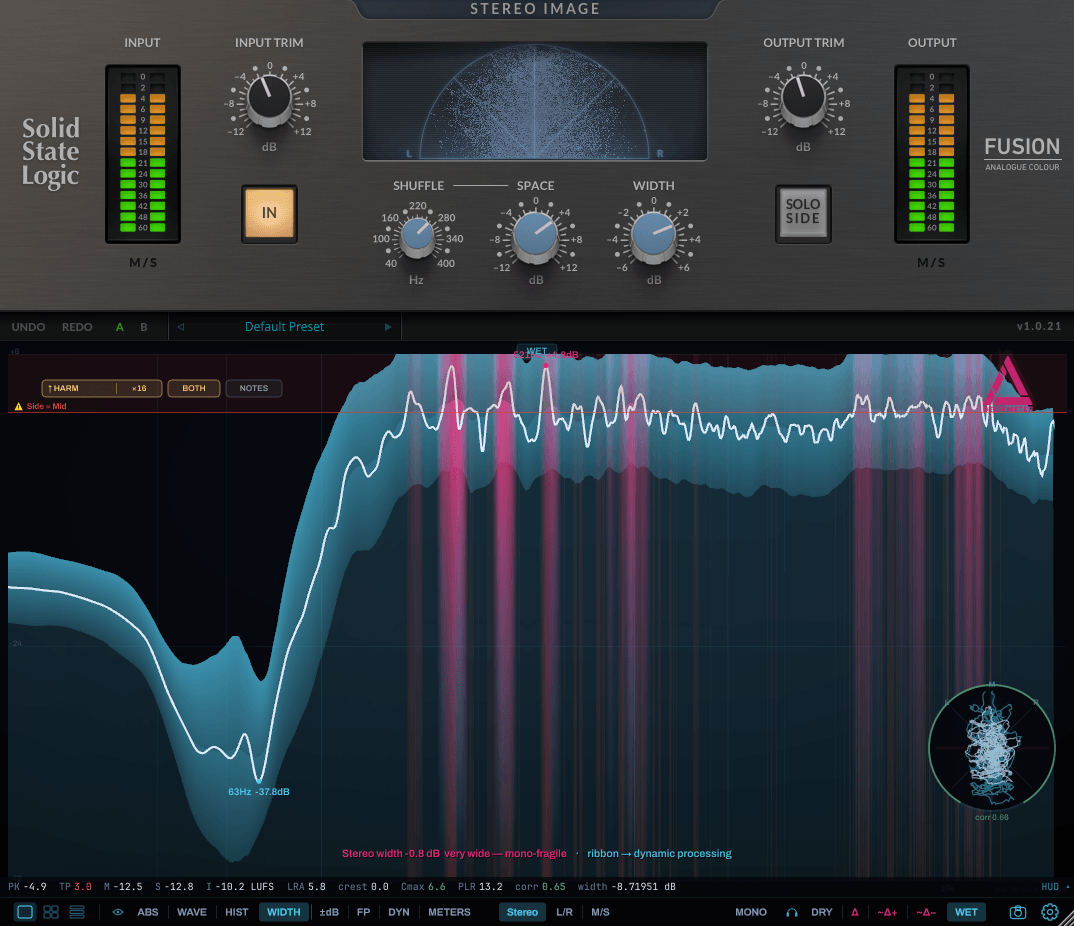The image size is (1074, 926).
Task: Click the OUTPUT level meter
Action: tap(932, 154)
